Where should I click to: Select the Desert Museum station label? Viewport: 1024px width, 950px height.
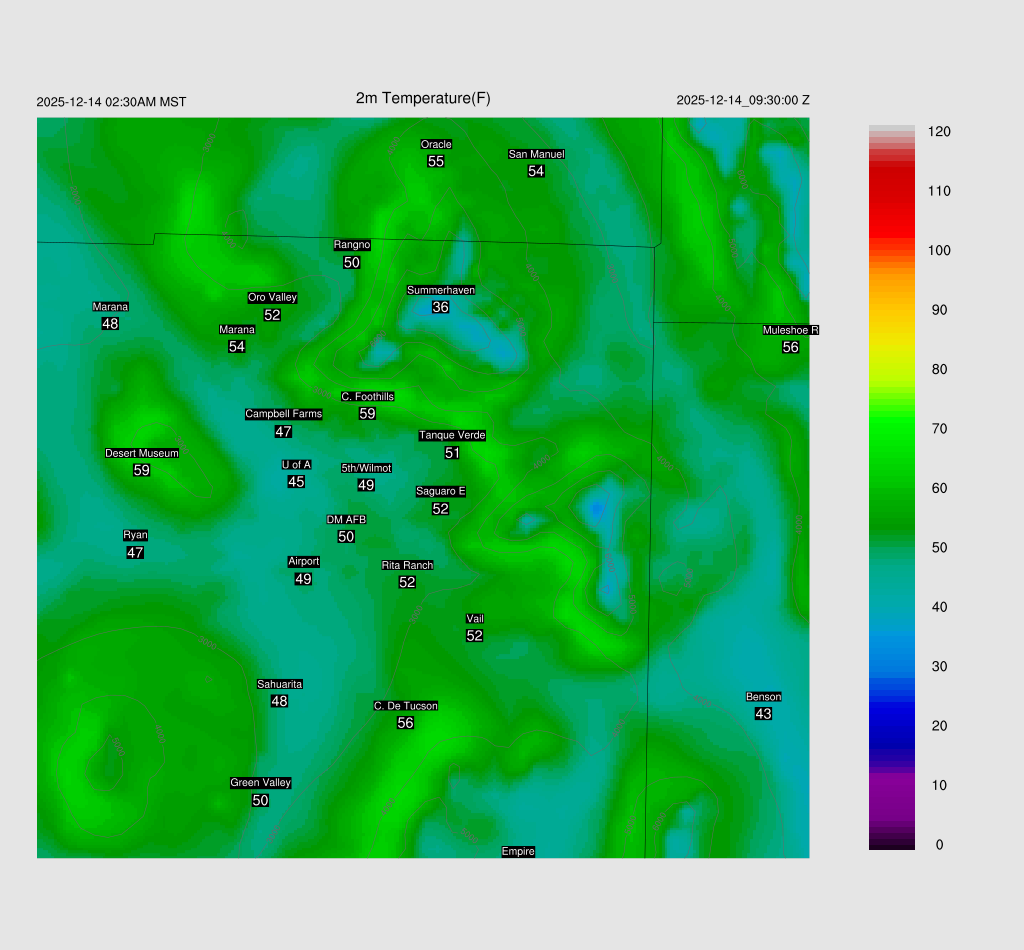142,453
